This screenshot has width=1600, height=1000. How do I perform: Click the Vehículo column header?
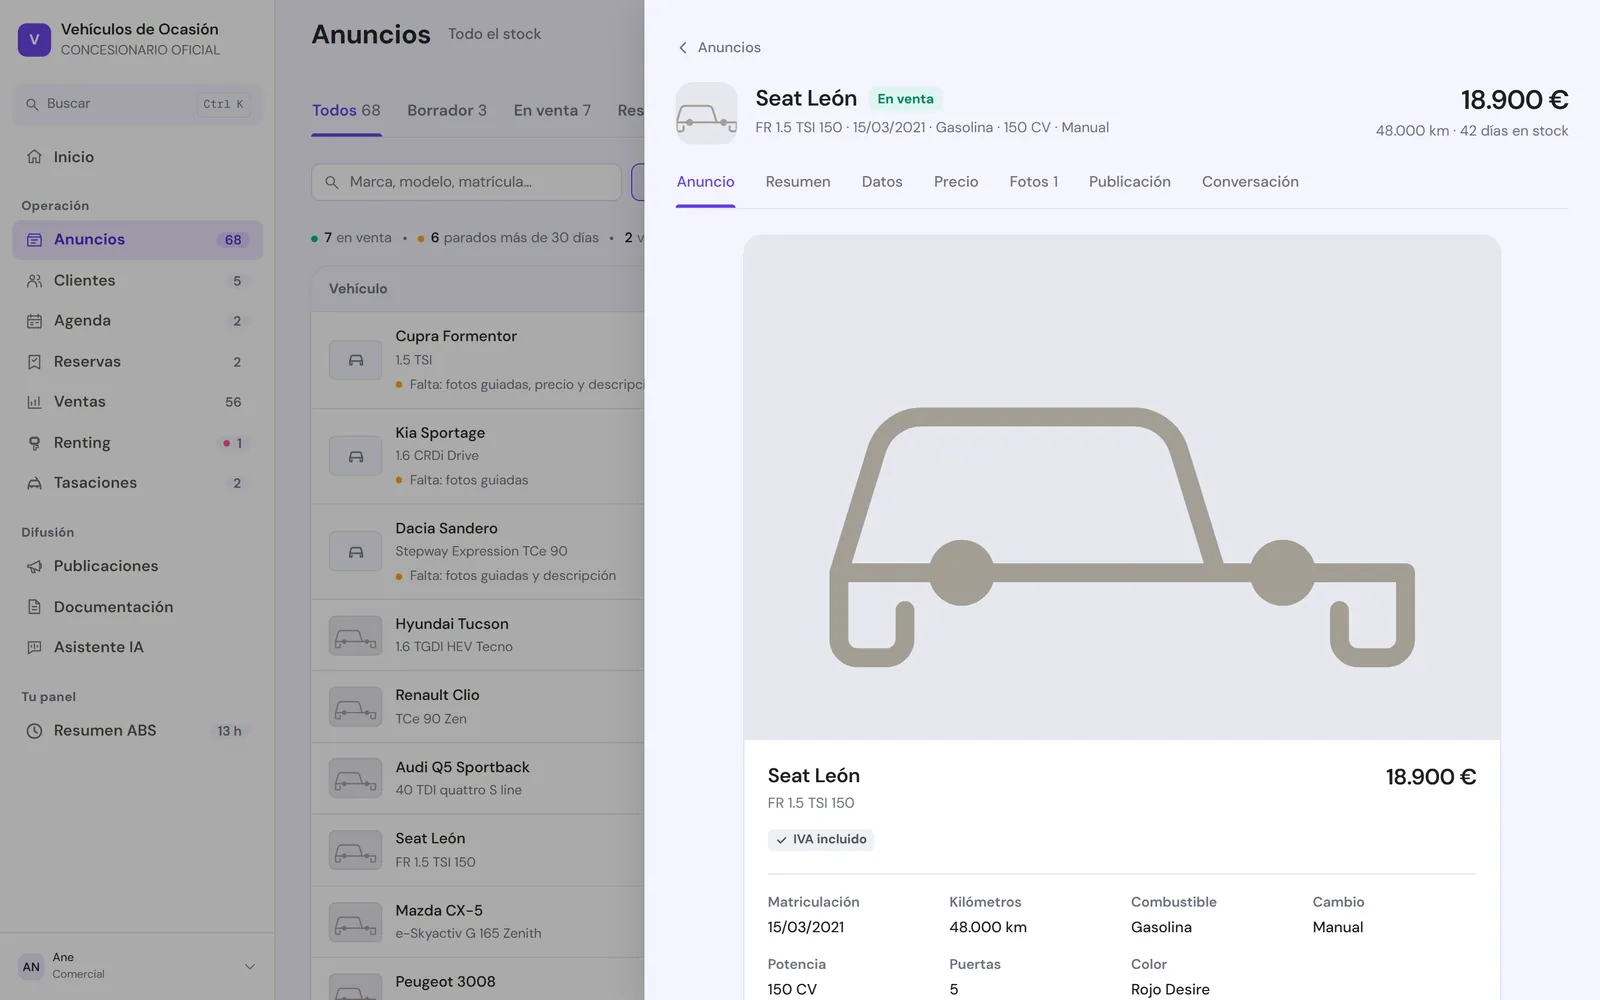pos(358,289)
